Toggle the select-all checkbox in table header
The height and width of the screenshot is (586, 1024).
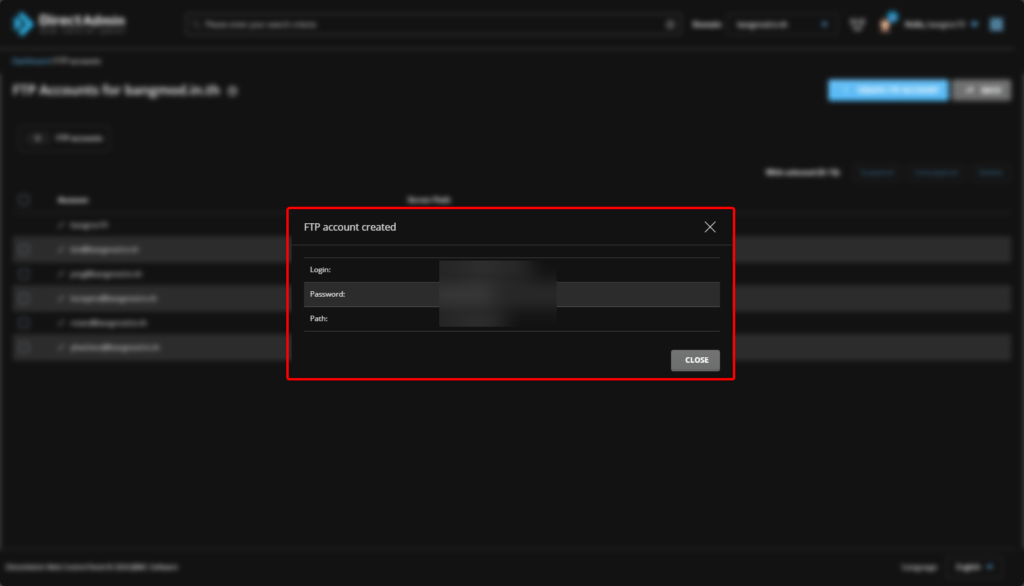24,200
